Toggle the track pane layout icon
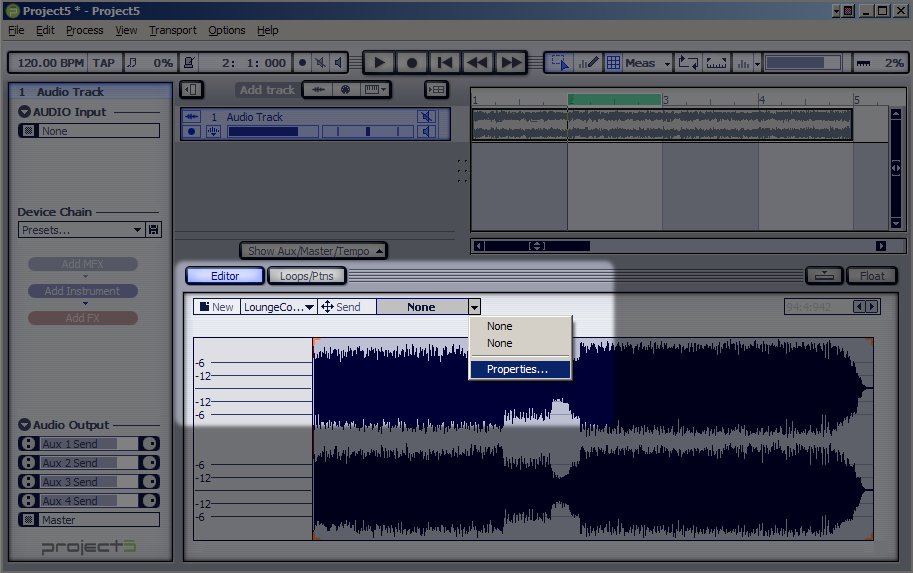The image size is (913, 573). click(x=436, y=90)
